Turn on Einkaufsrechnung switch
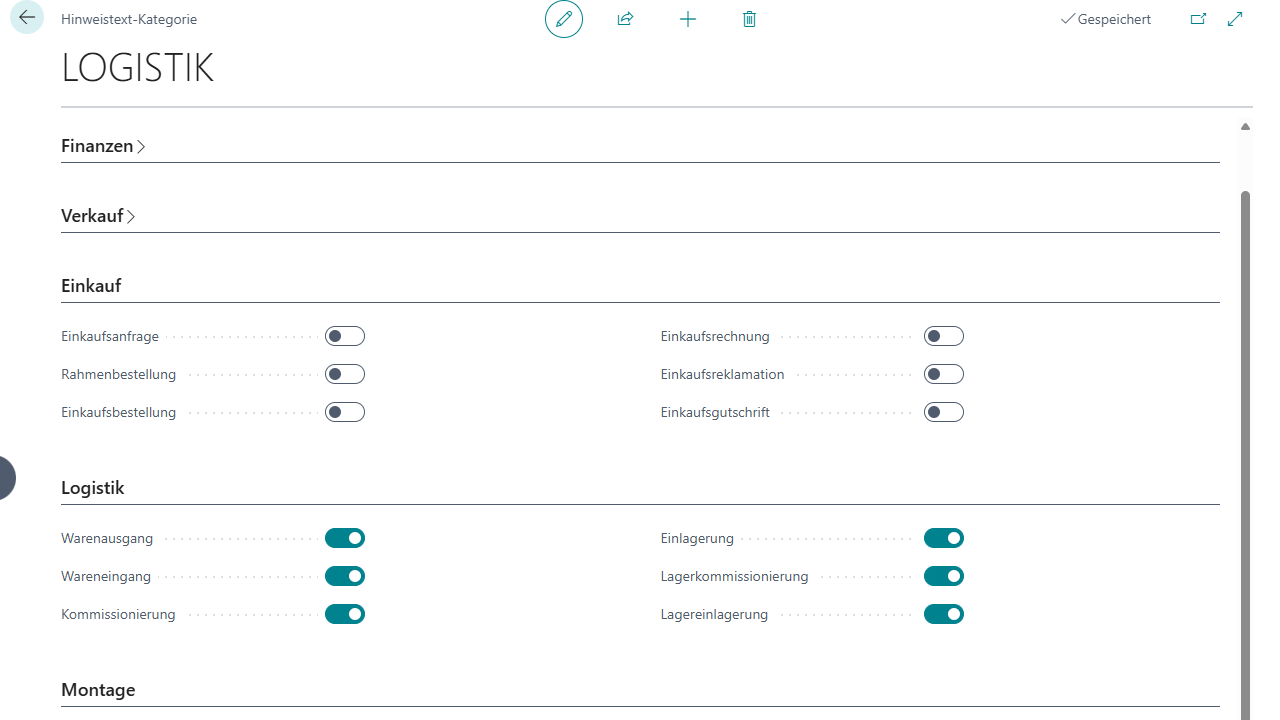 click(944, 336)
